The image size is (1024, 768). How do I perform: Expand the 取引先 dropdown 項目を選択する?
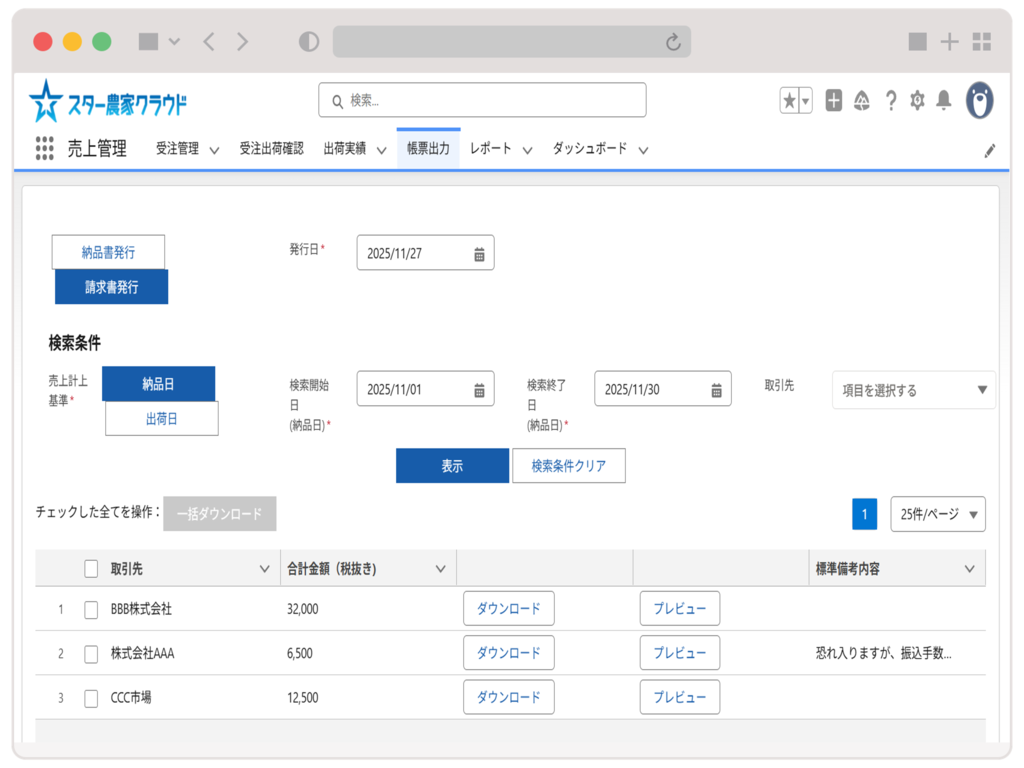point(913,390)
